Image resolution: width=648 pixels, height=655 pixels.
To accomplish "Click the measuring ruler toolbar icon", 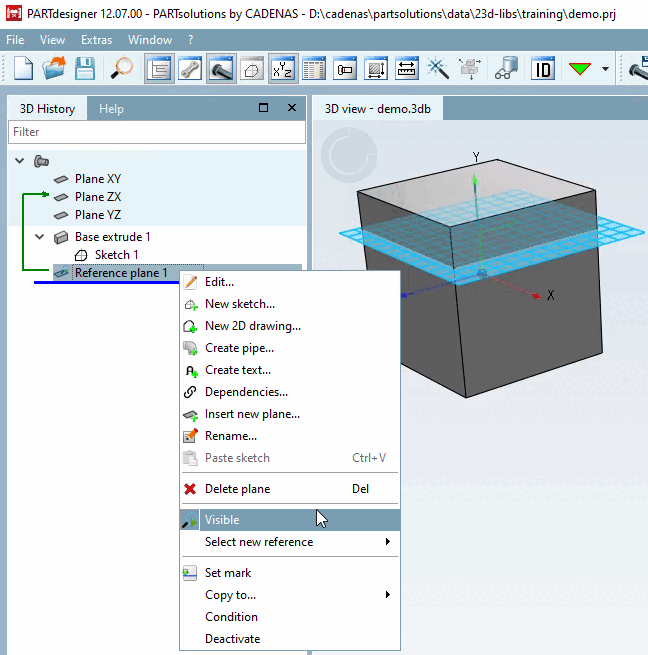I will pos(407,69).
